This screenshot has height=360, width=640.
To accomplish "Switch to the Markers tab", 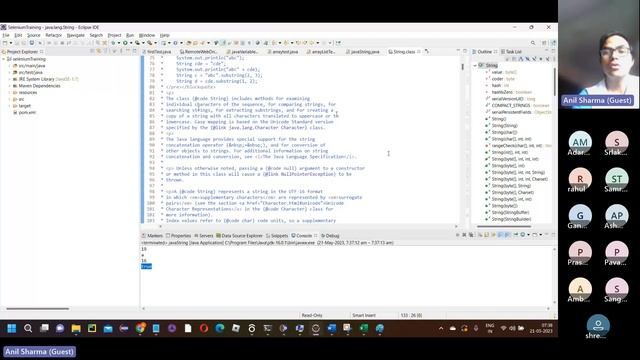I will click(x=152, y=236).
